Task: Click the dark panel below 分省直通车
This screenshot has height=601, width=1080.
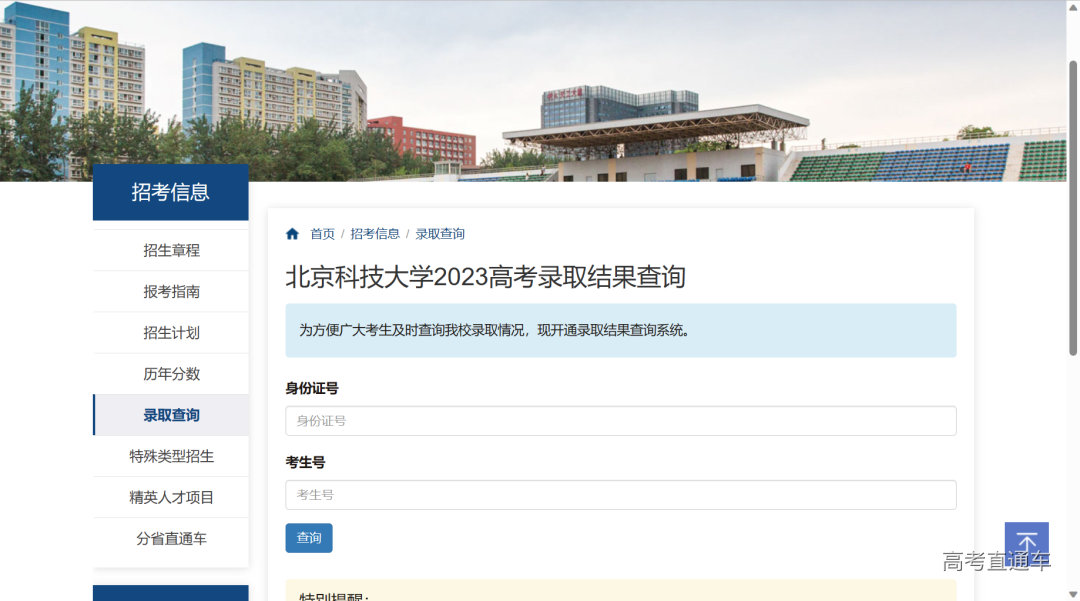Action: tap(170, 592)
